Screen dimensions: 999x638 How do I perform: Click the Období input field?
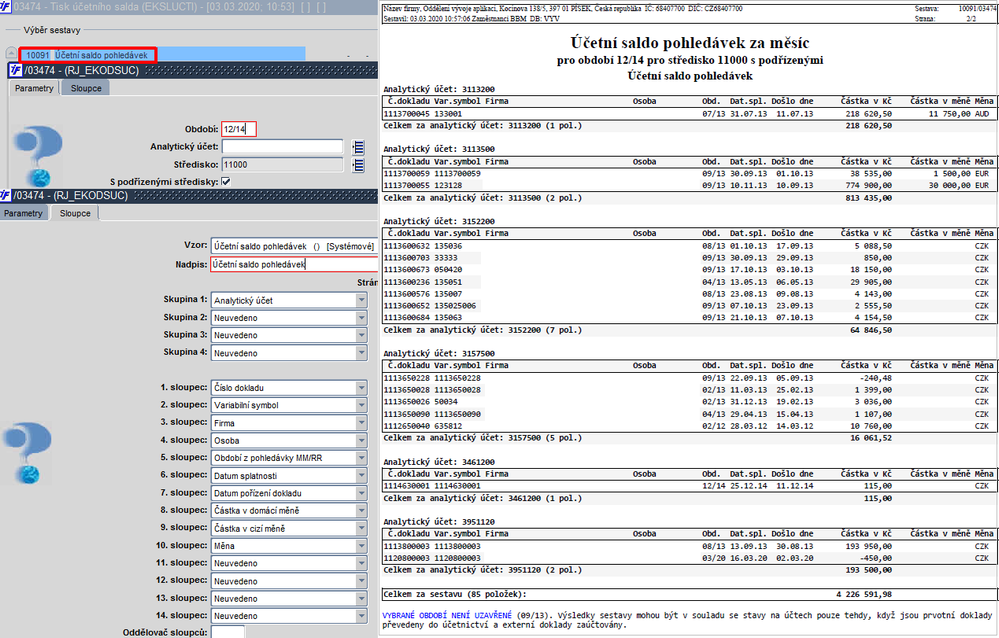239,129
